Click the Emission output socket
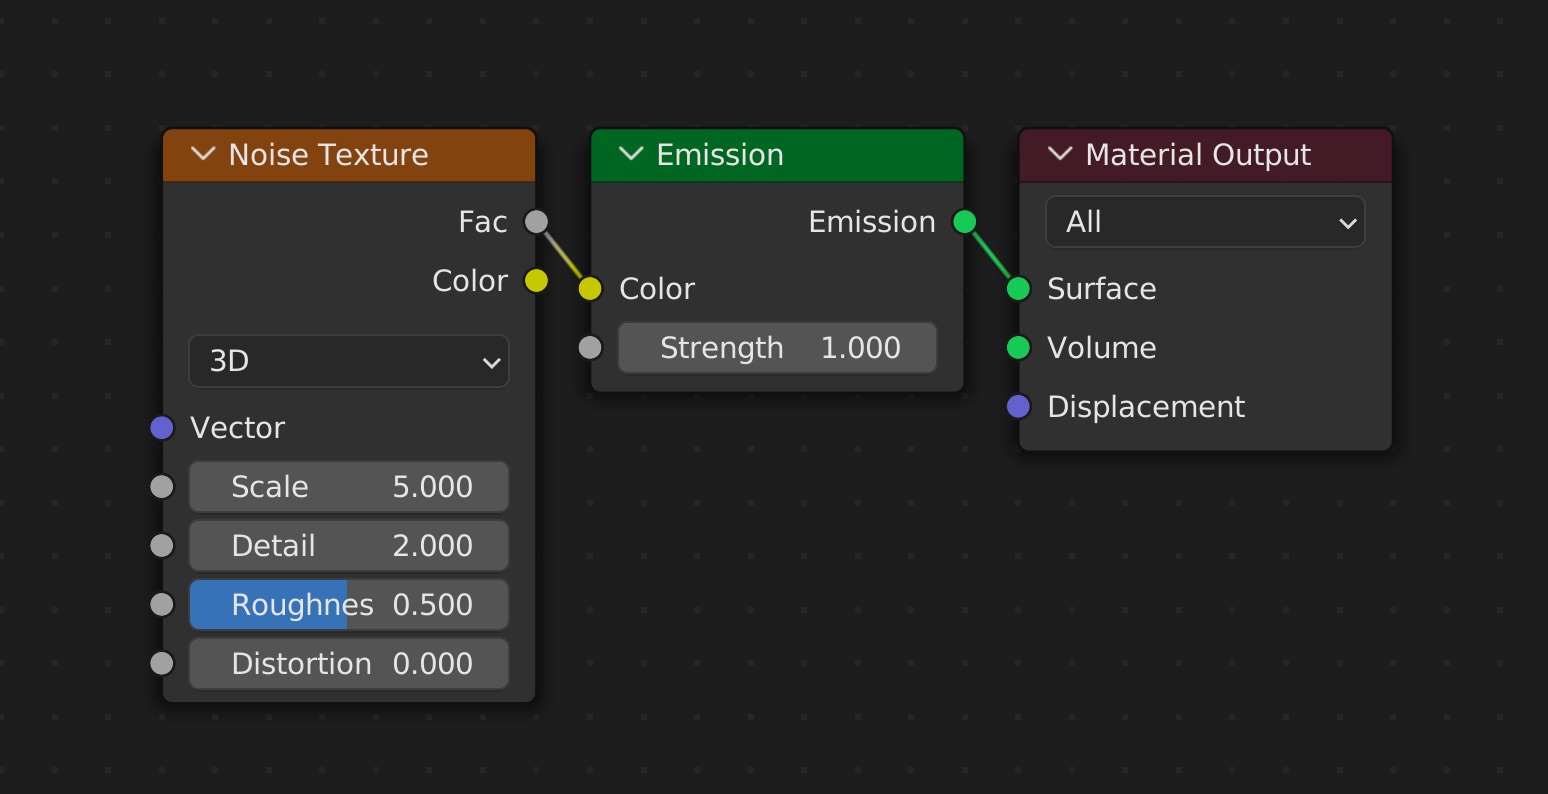 click(x=965, y=222)
